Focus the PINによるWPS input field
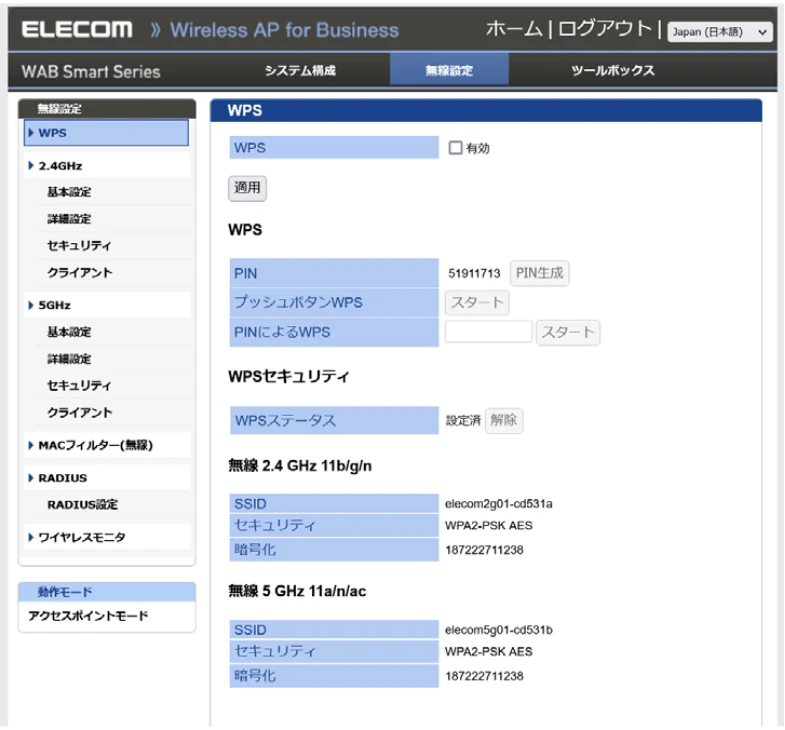The width and height of the screenshot is (785, 730). click(x=488, y=331)
